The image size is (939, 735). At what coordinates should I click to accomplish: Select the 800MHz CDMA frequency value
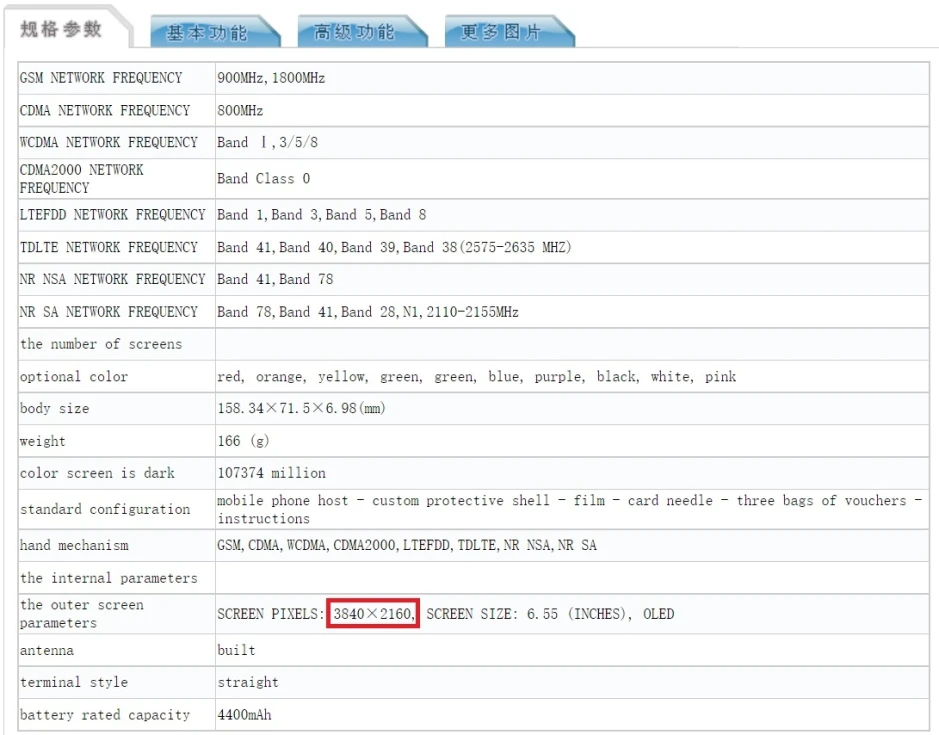click(x=240, y=110)
